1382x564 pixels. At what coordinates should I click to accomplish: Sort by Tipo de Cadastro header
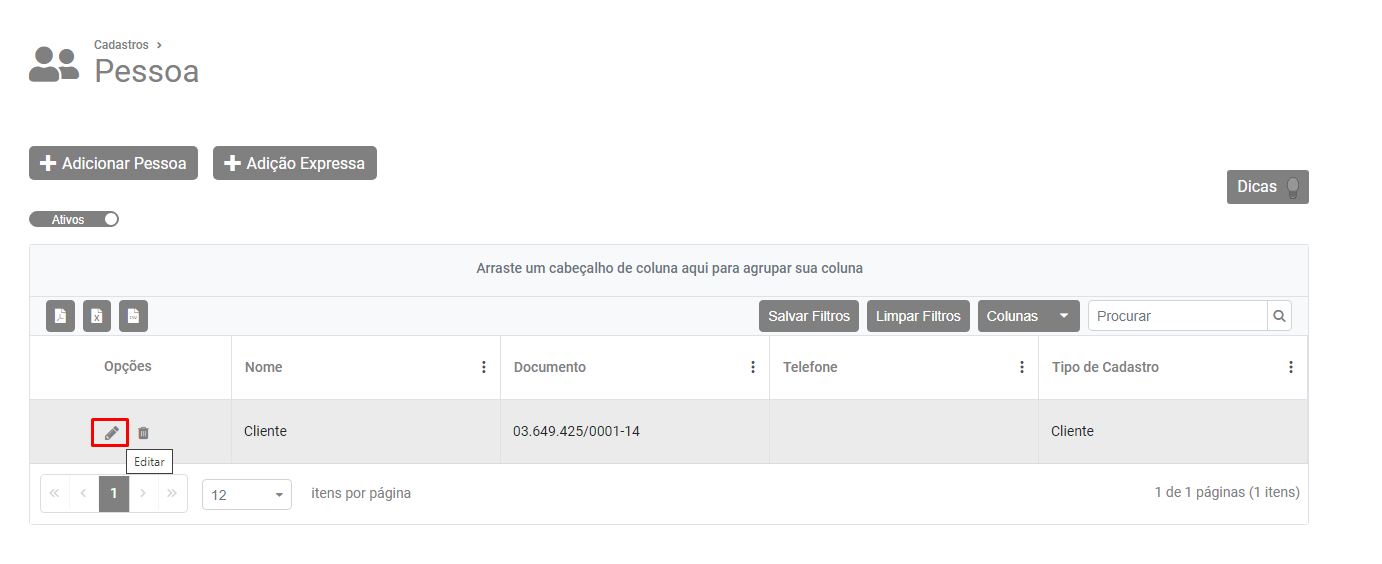coord(1105,367)
